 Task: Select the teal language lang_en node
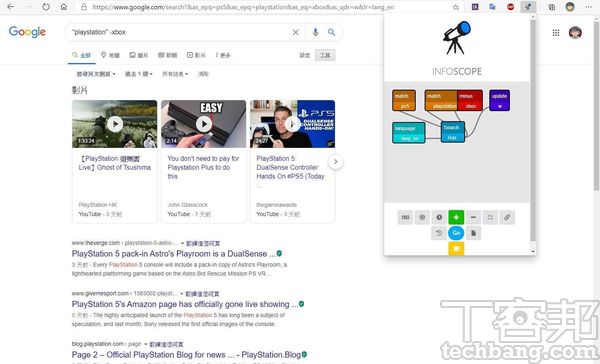409,133
